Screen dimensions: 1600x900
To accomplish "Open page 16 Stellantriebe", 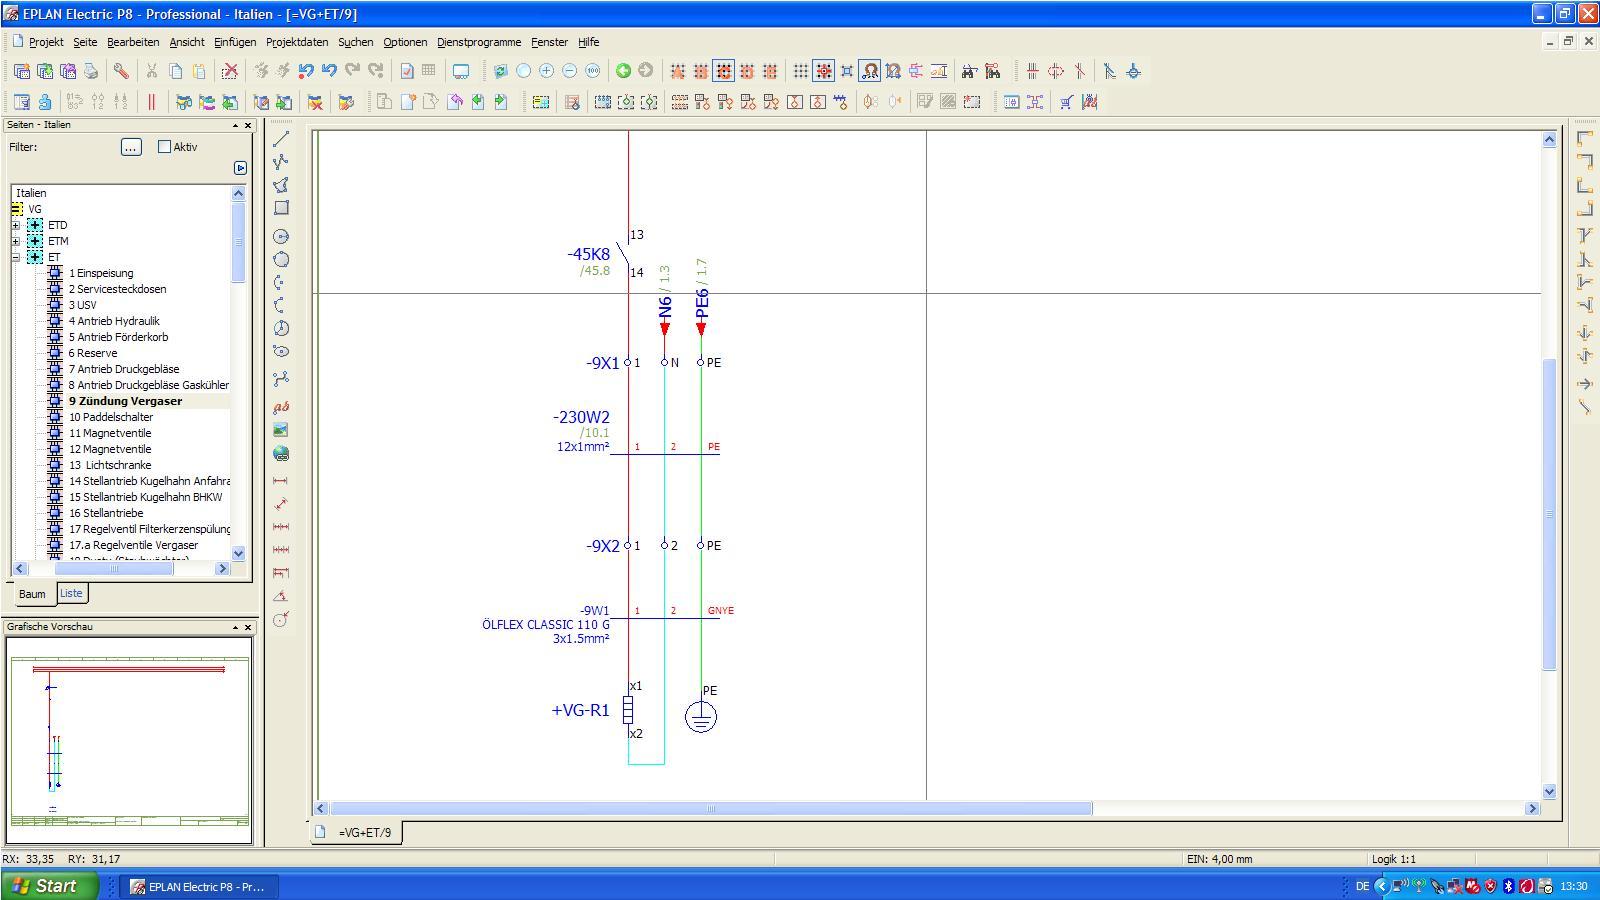I will pos(106,513).
